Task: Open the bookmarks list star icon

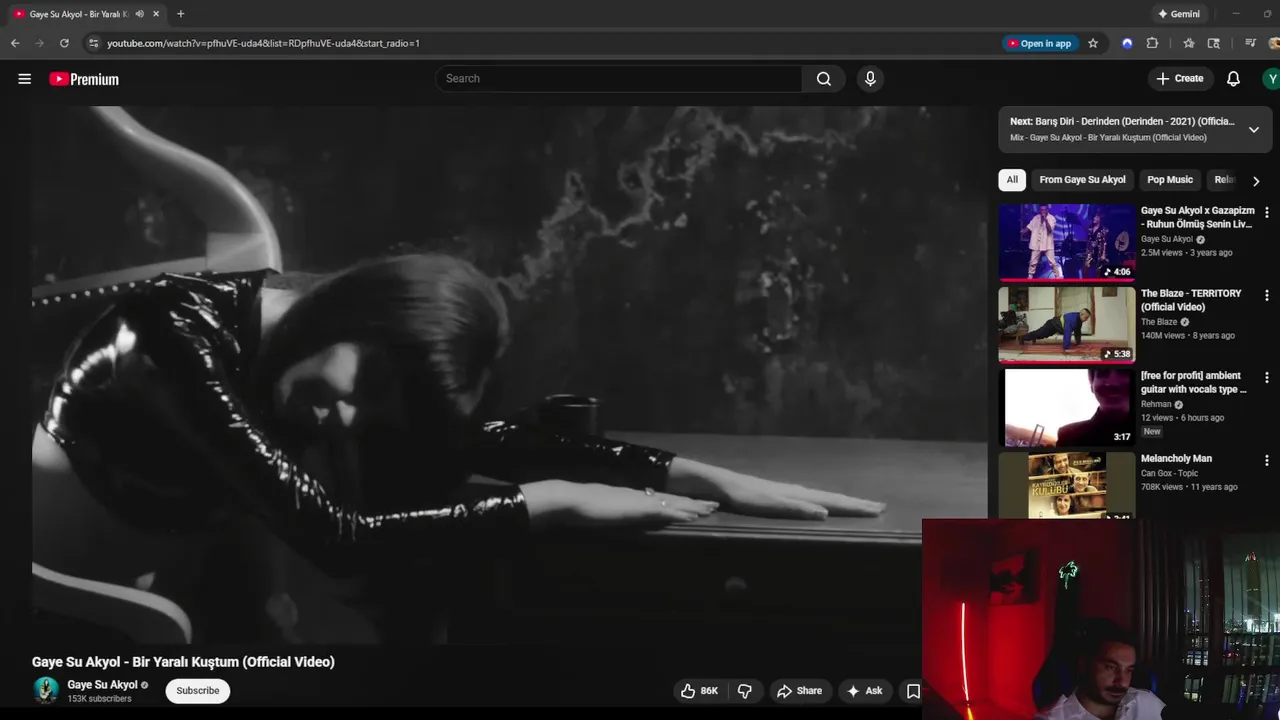Action: tap(1188, 43)
